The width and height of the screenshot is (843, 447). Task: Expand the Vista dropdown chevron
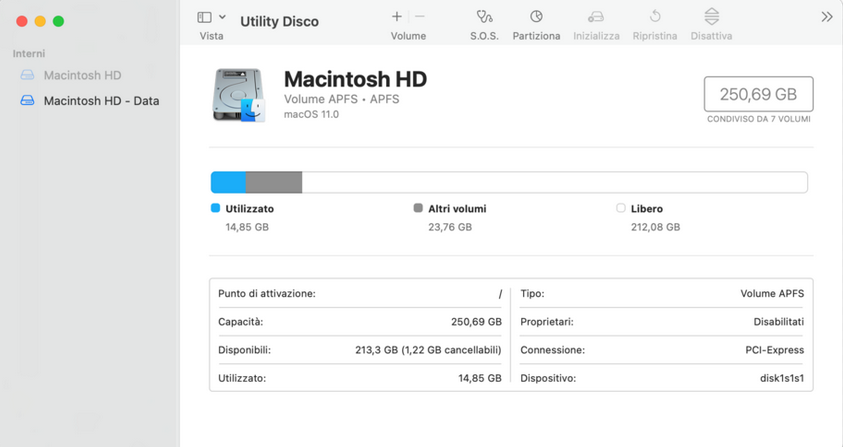click(222, 17)
